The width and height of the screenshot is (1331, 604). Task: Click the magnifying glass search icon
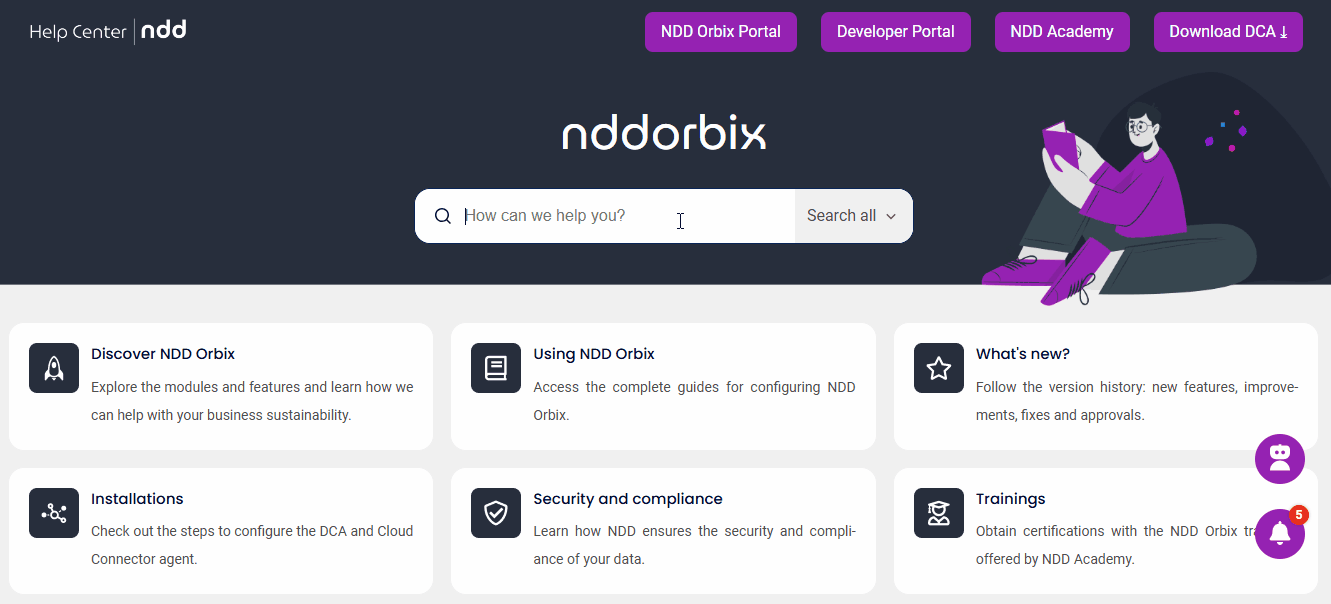click(x=443, y=216)
